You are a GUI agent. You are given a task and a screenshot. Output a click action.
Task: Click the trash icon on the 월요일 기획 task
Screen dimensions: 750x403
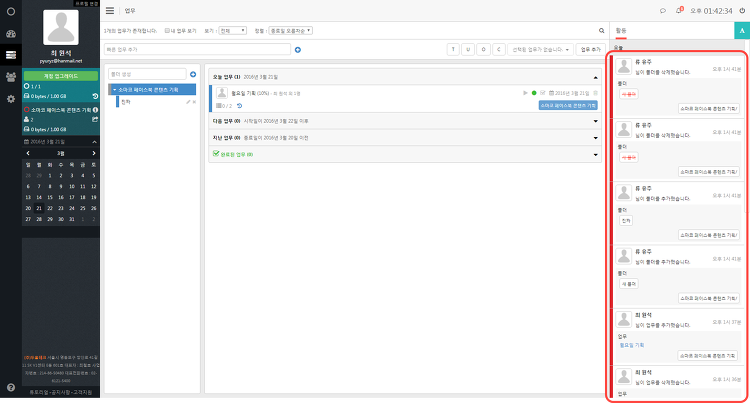[x=596, y=93]
